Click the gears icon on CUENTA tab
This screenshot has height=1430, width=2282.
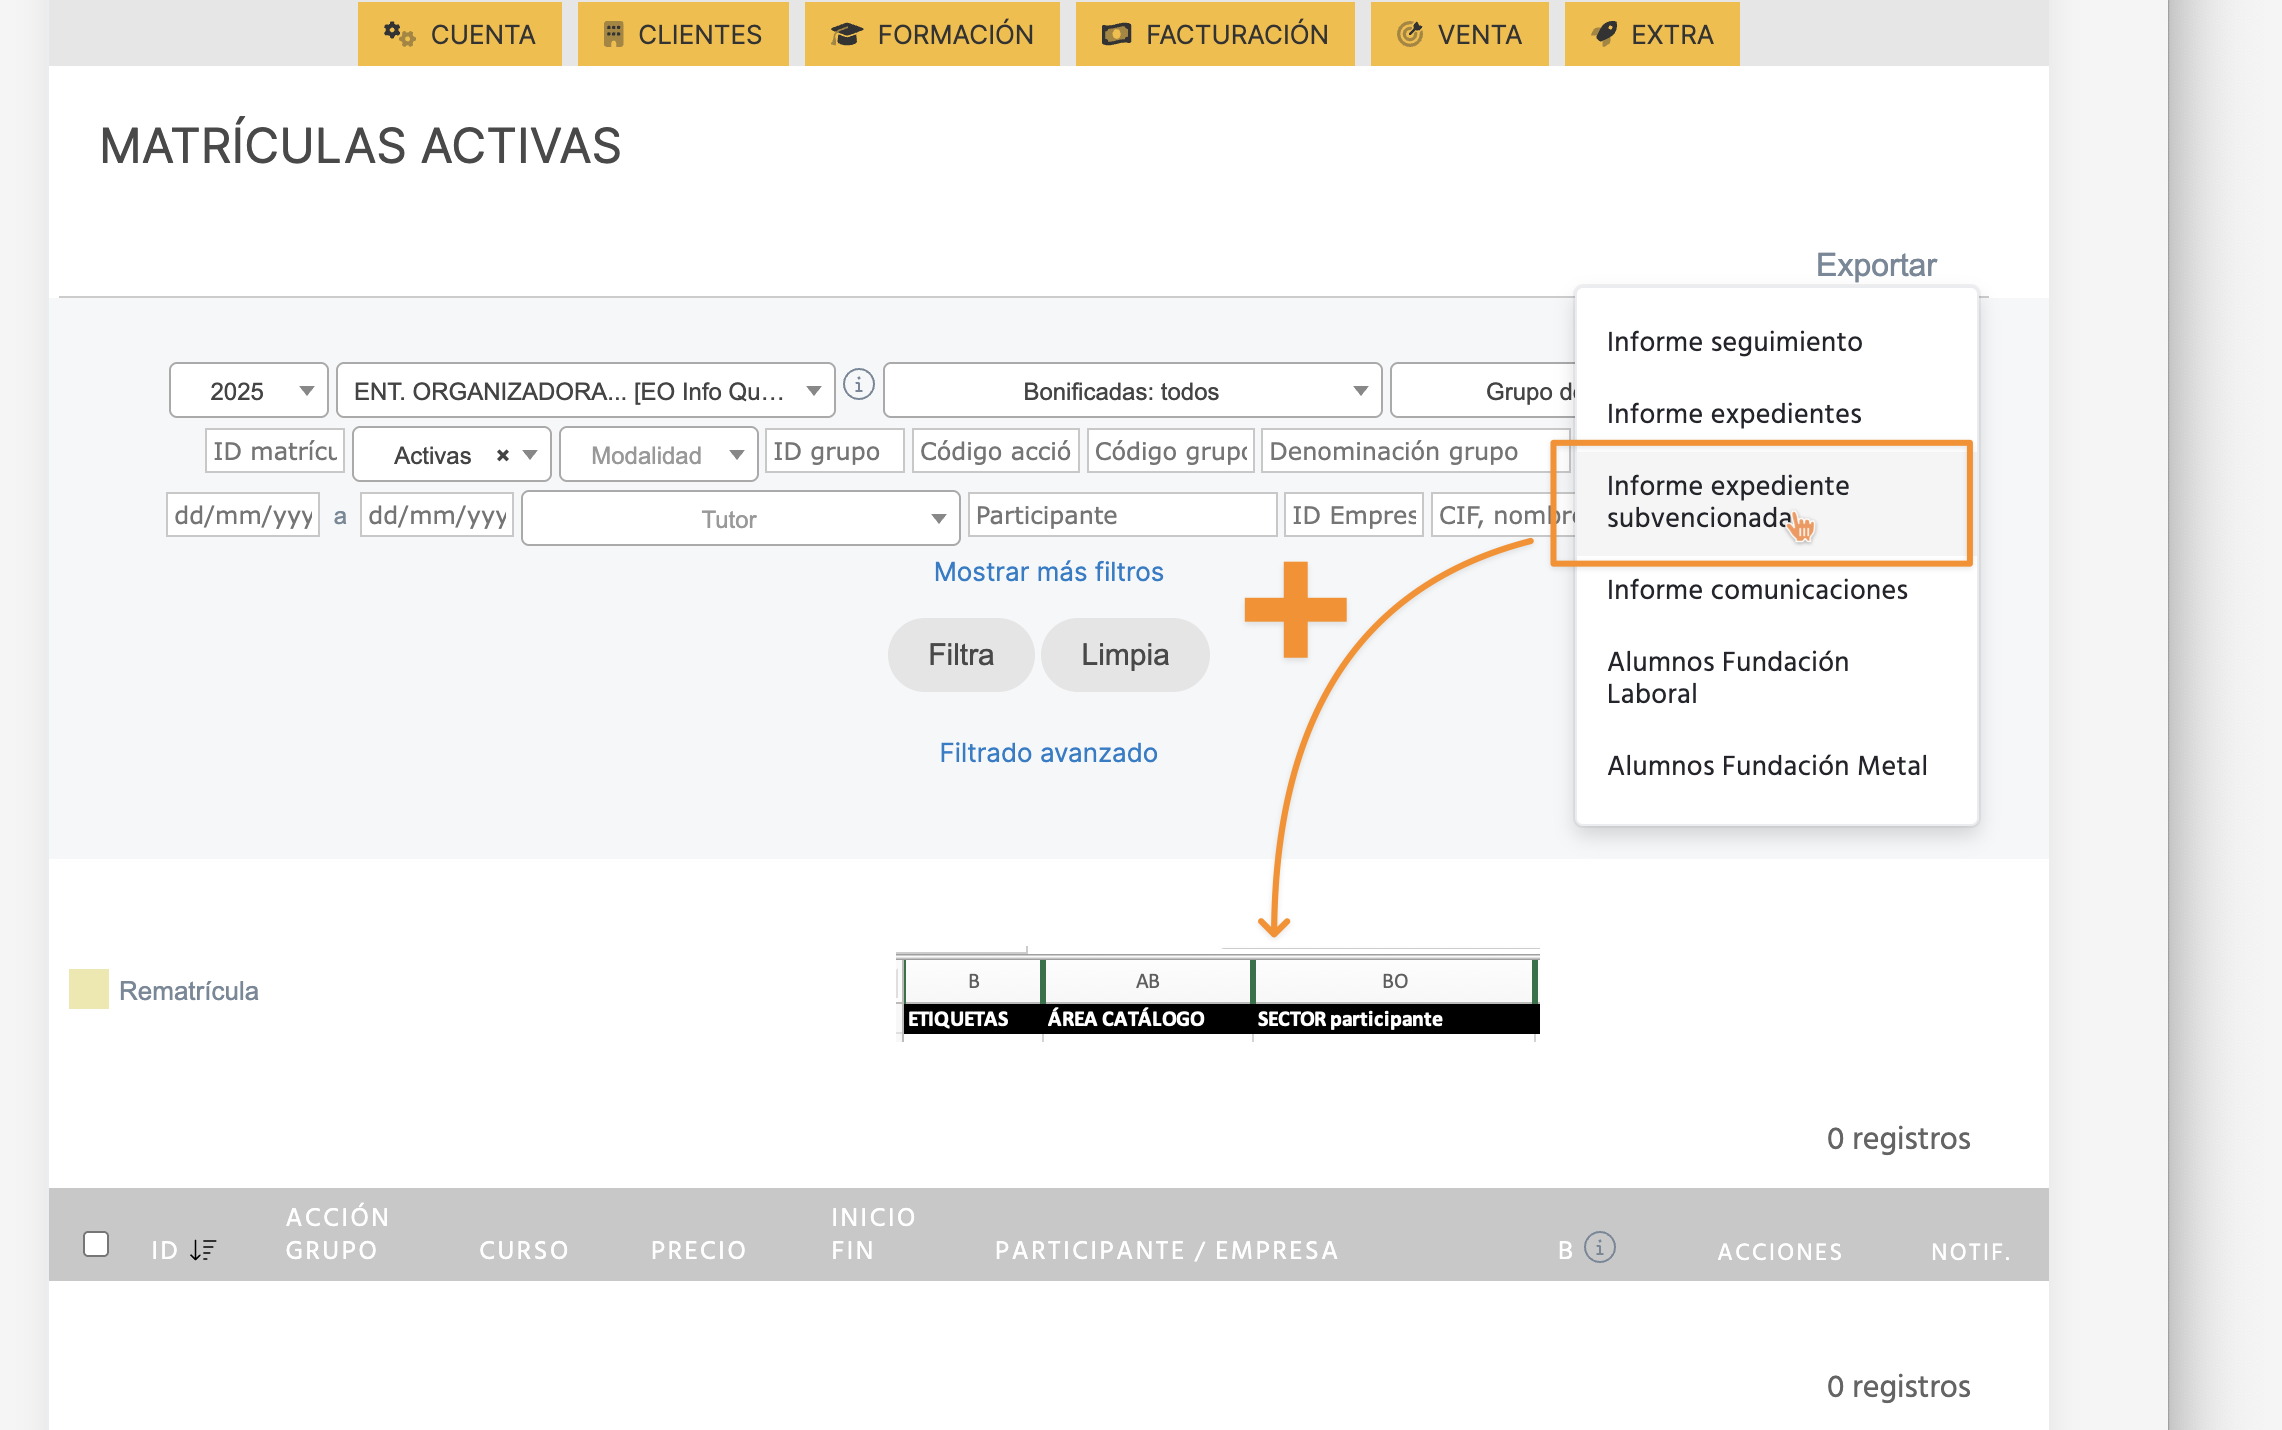[x=399, y=34]
